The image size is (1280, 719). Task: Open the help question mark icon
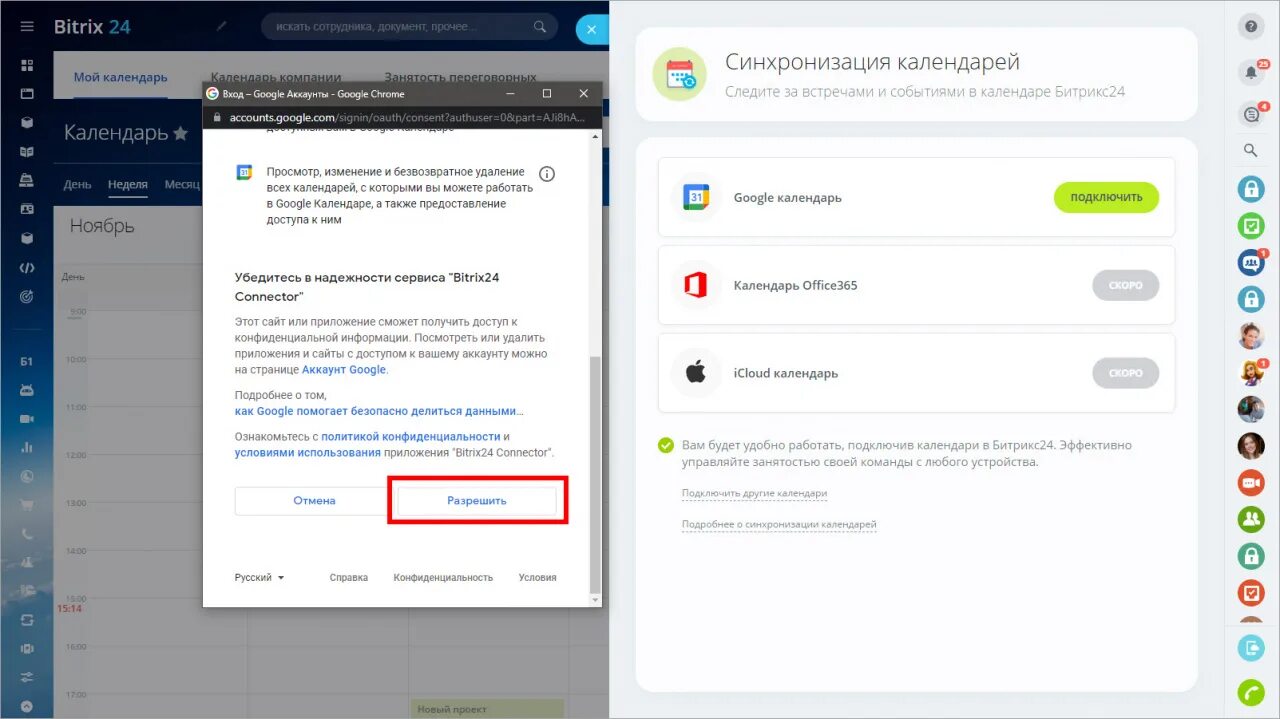tap(1251, 27)
